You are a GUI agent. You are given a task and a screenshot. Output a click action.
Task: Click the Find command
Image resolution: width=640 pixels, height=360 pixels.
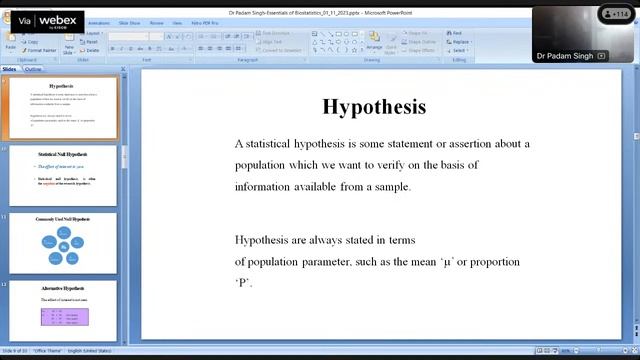pos(454,33)
